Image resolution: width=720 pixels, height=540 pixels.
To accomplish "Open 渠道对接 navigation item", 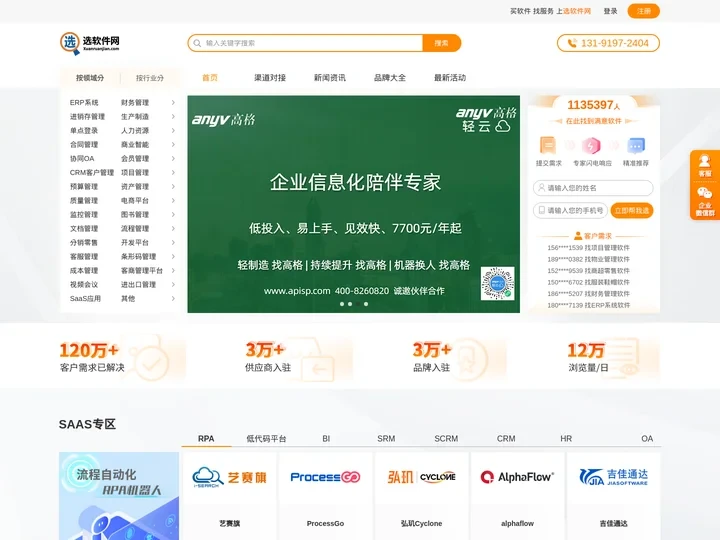I will coord(270,78).
